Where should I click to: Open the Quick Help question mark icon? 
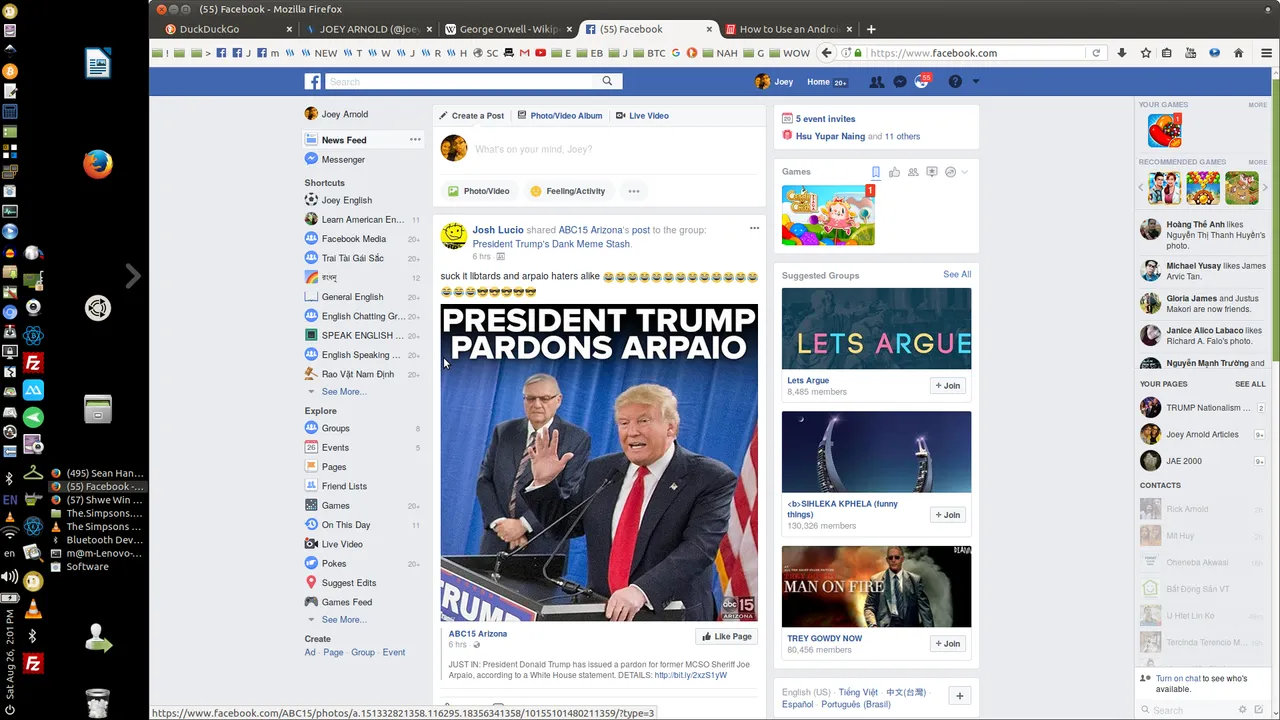(x=955, y=82)
